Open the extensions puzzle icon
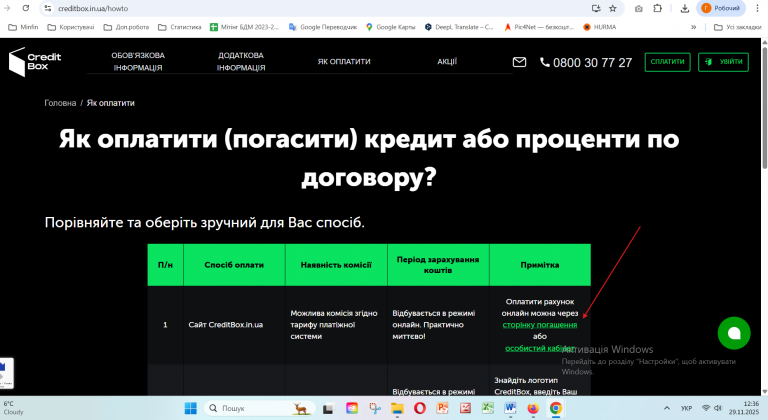This screenshot has height=420, width=768. [658, 8]
